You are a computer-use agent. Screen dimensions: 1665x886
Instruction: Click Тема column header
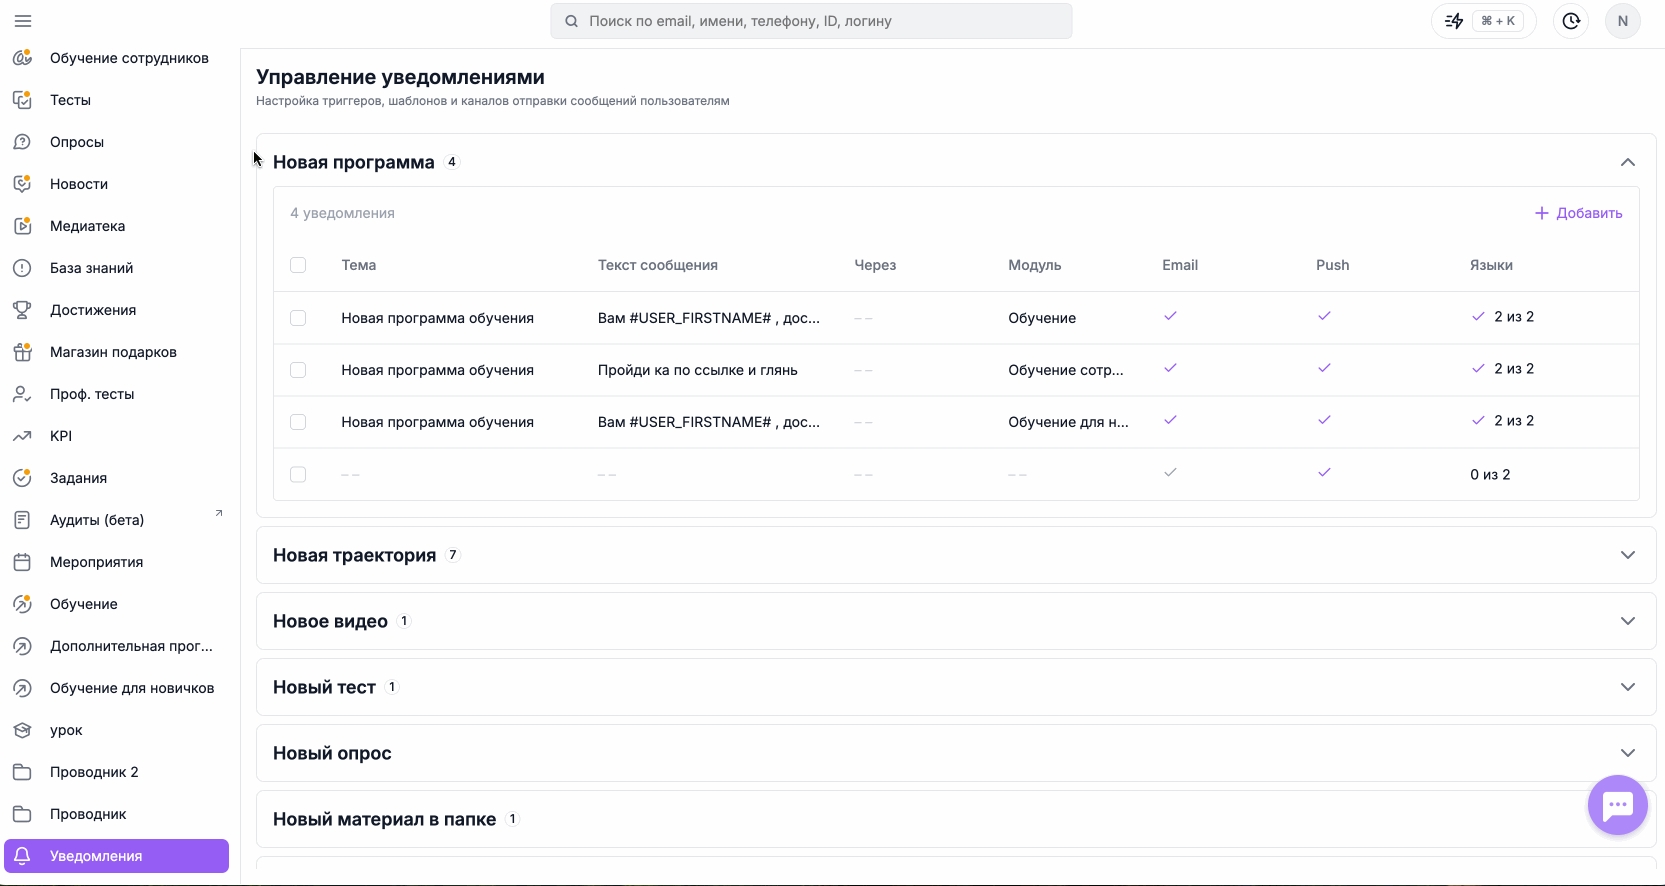coord(359,265)
